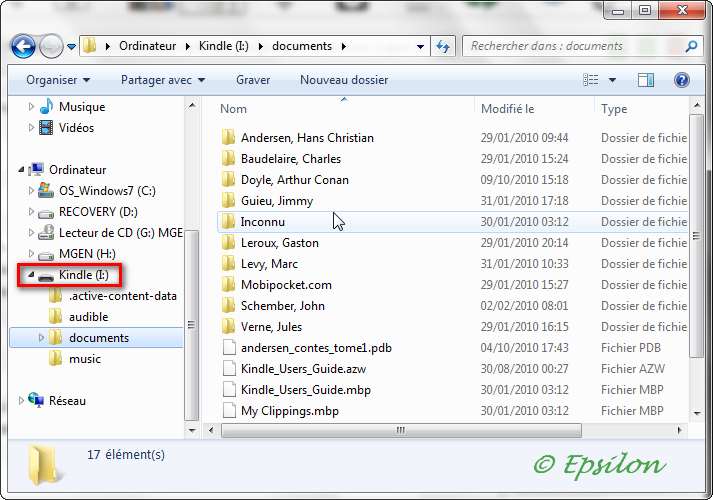Expand OS_Windows7 (C:) drive node

31,191
